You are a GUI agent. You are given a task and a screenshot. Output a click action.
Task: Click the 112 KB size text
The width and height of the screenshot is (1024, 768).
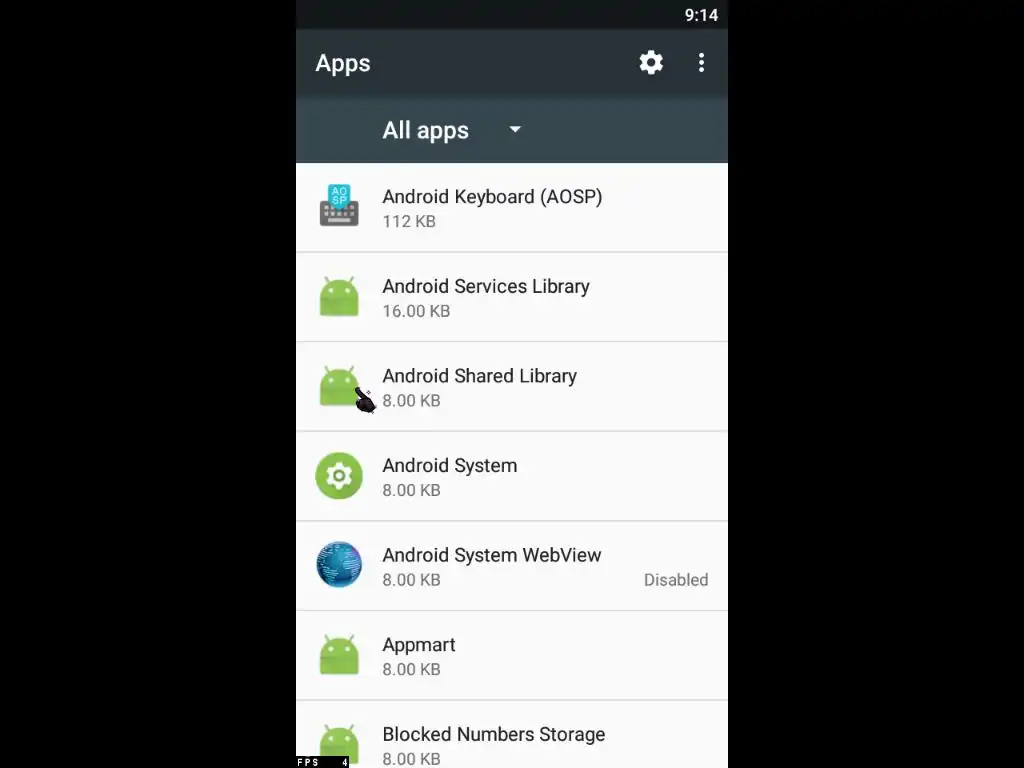click(x=409, y=221)
